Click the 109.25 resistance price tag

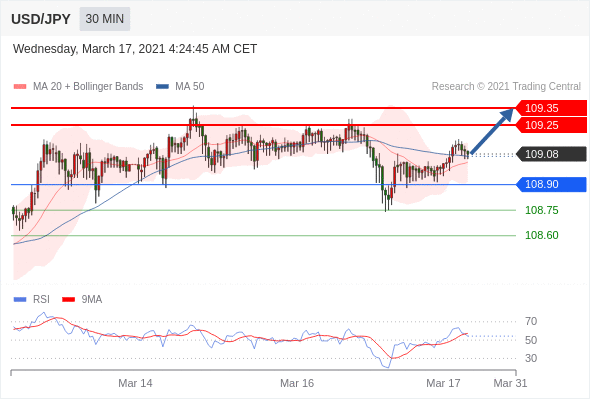(x=551, y=125)
